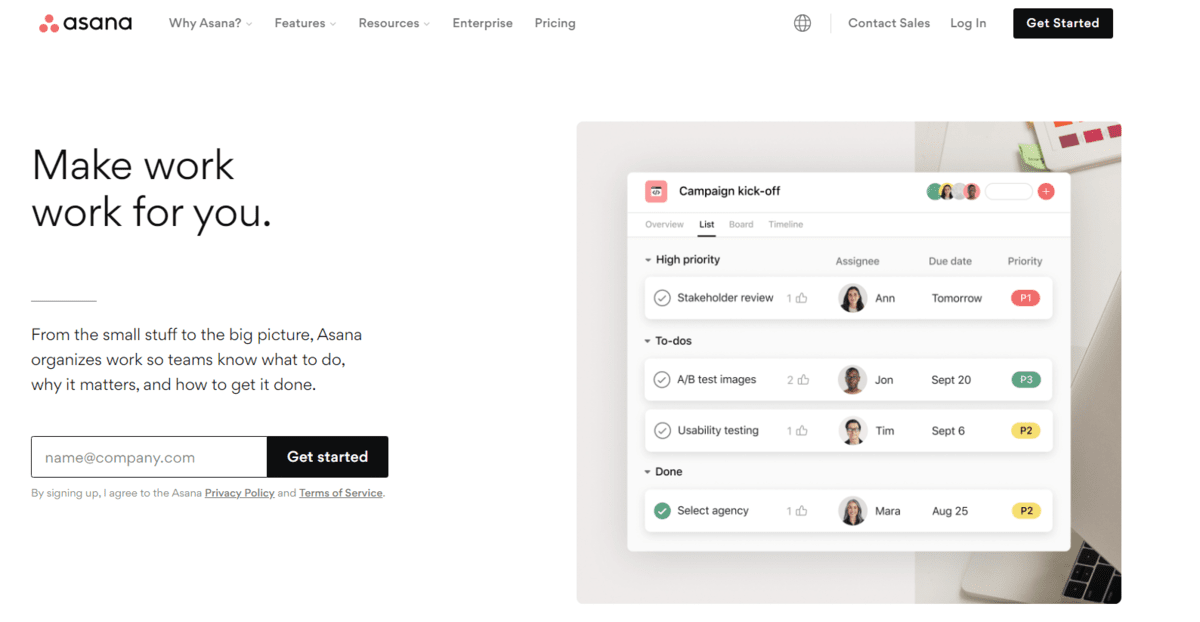Click the red P1 priority tag

coord(1026,298)
